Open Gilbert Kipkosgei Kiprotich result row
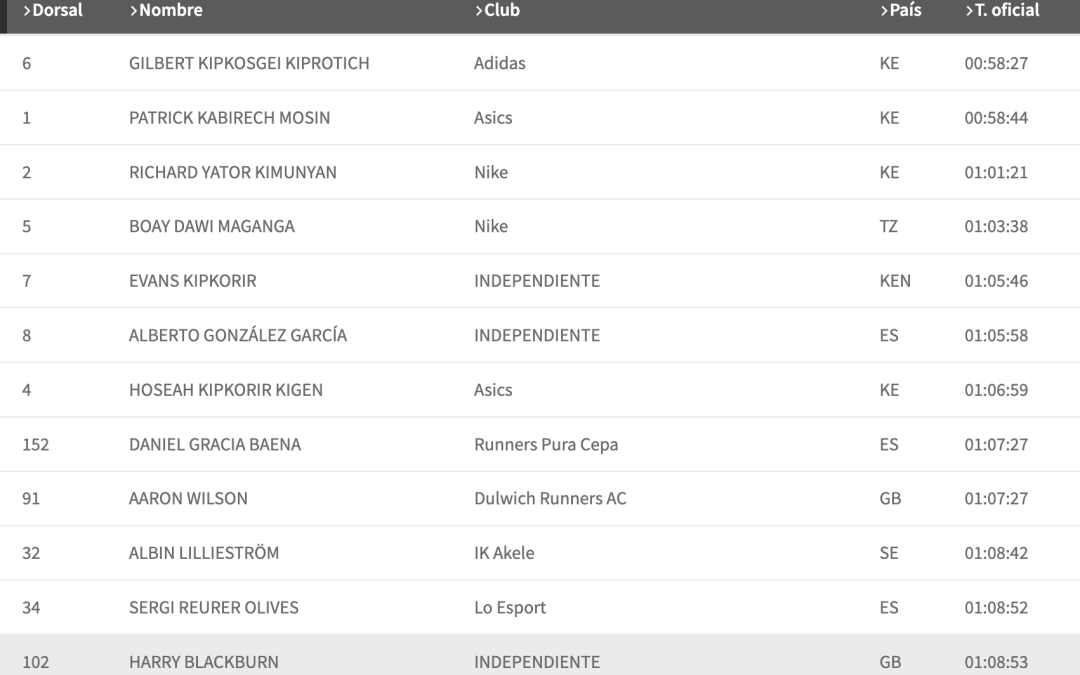Screen dimensions: 1080x675 [x=249, y=63]
